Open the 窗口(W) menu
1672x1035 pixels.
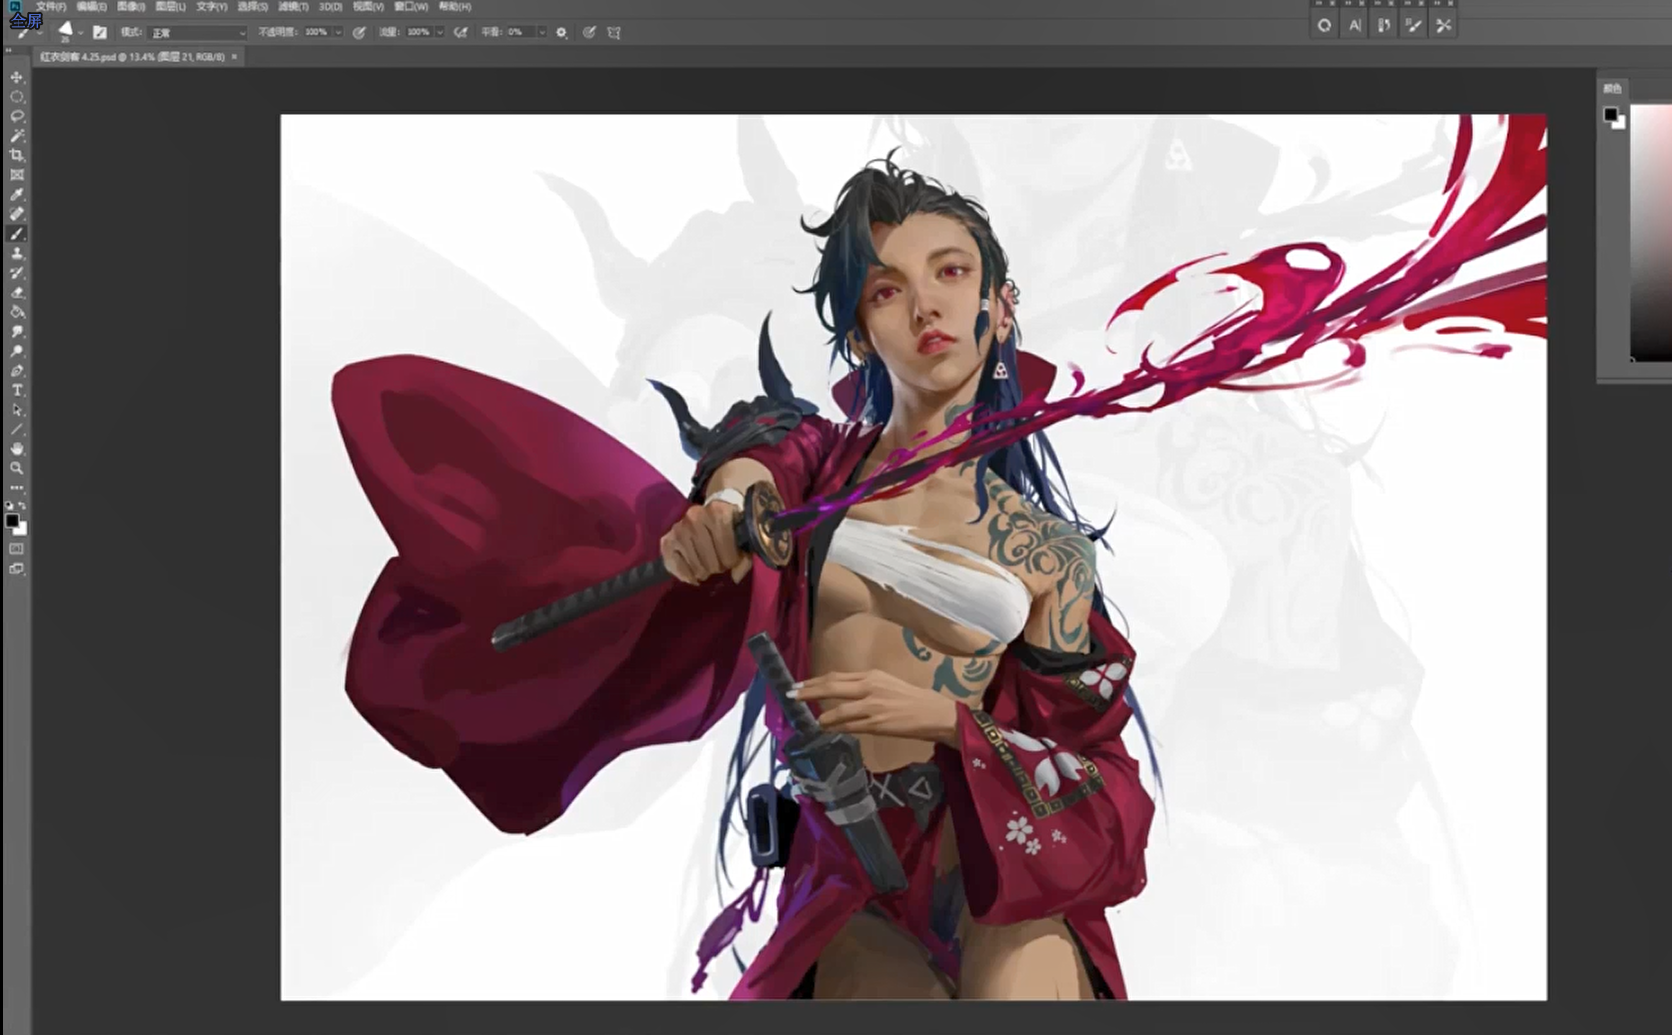[411, 6]
